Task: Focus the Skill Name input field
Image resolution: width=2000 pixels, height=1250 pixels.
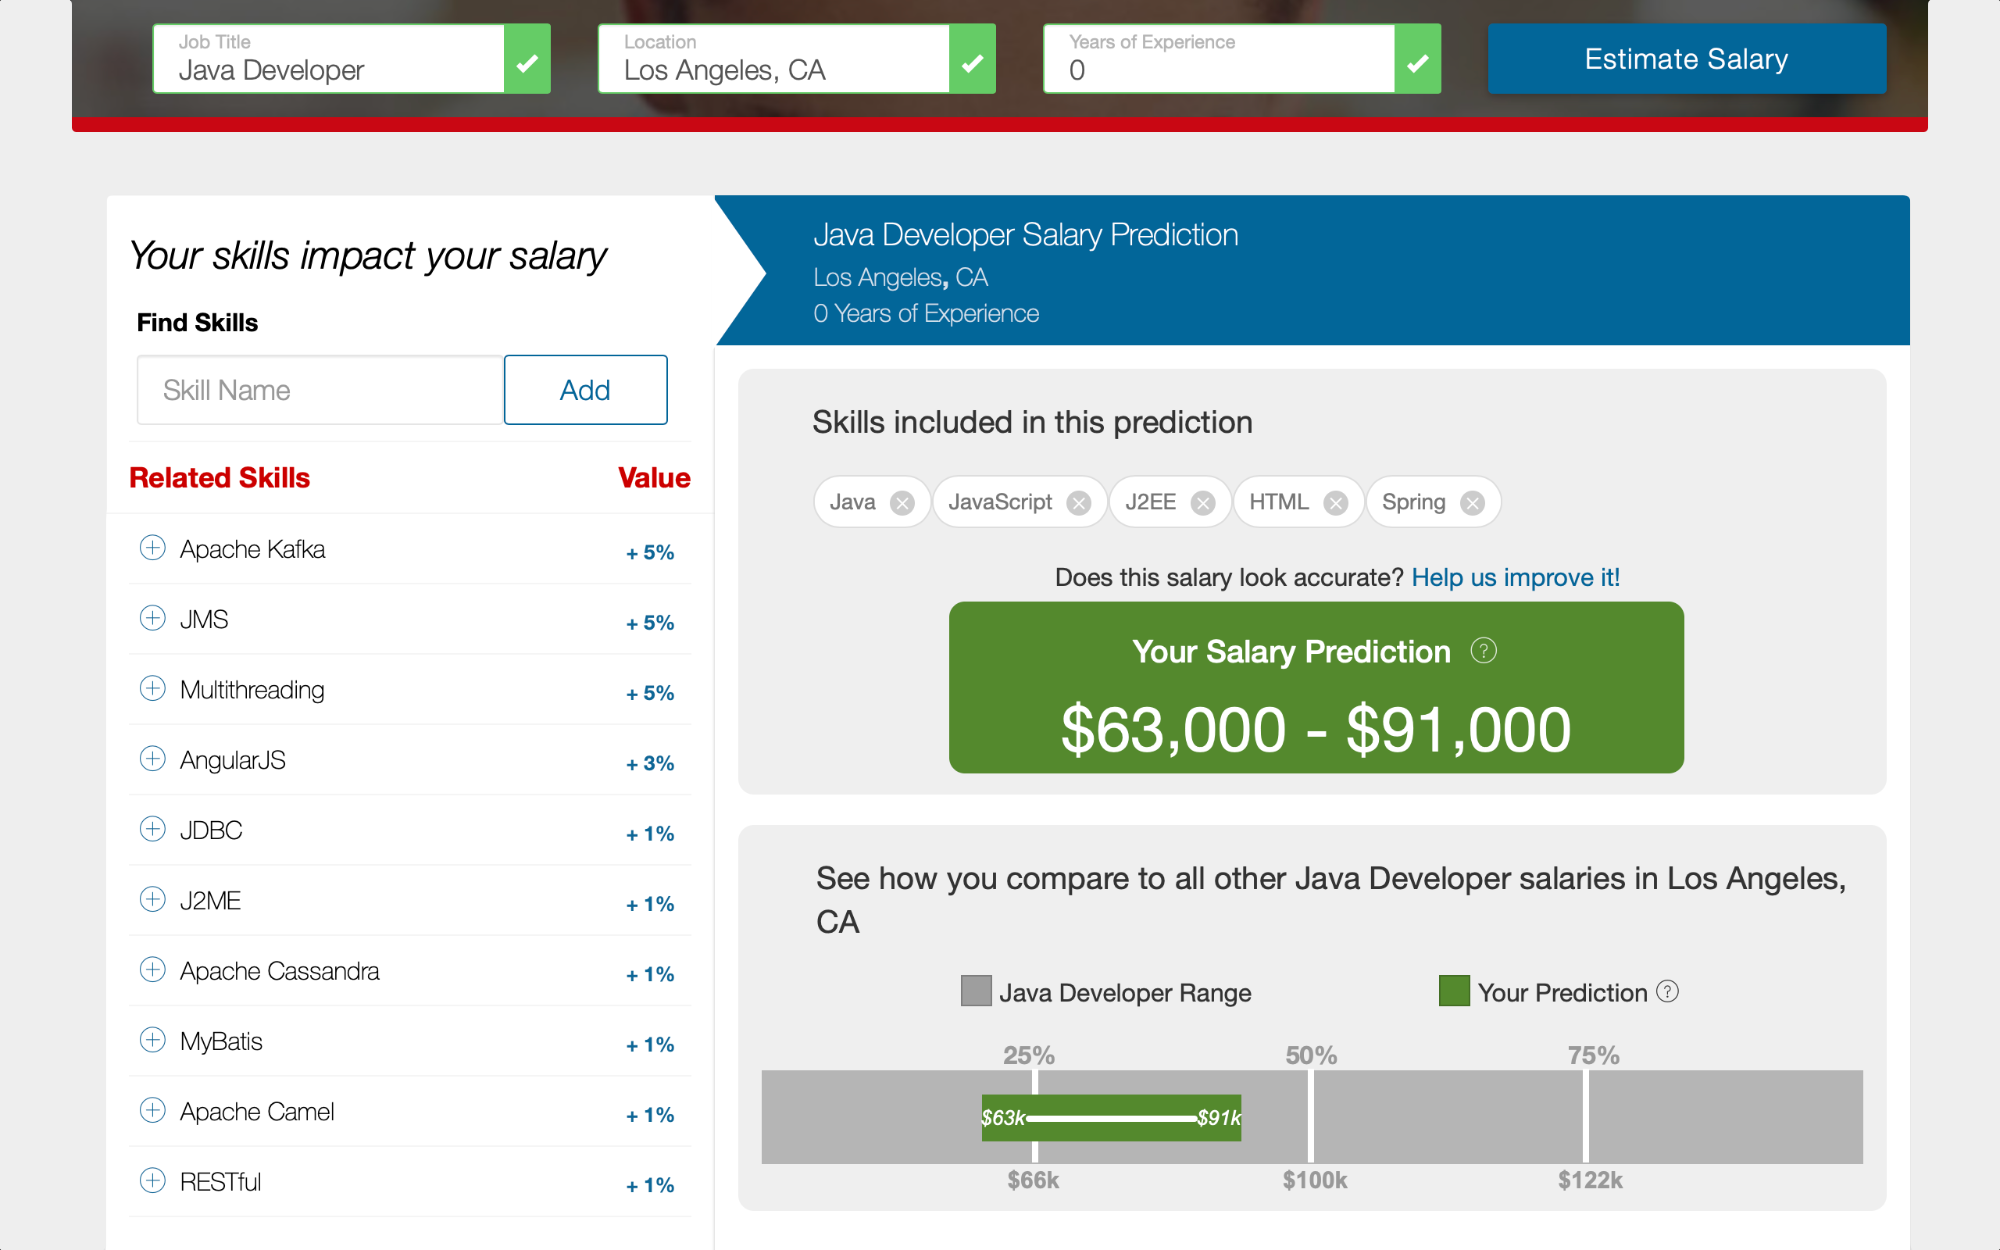Action: click(320, 390)
